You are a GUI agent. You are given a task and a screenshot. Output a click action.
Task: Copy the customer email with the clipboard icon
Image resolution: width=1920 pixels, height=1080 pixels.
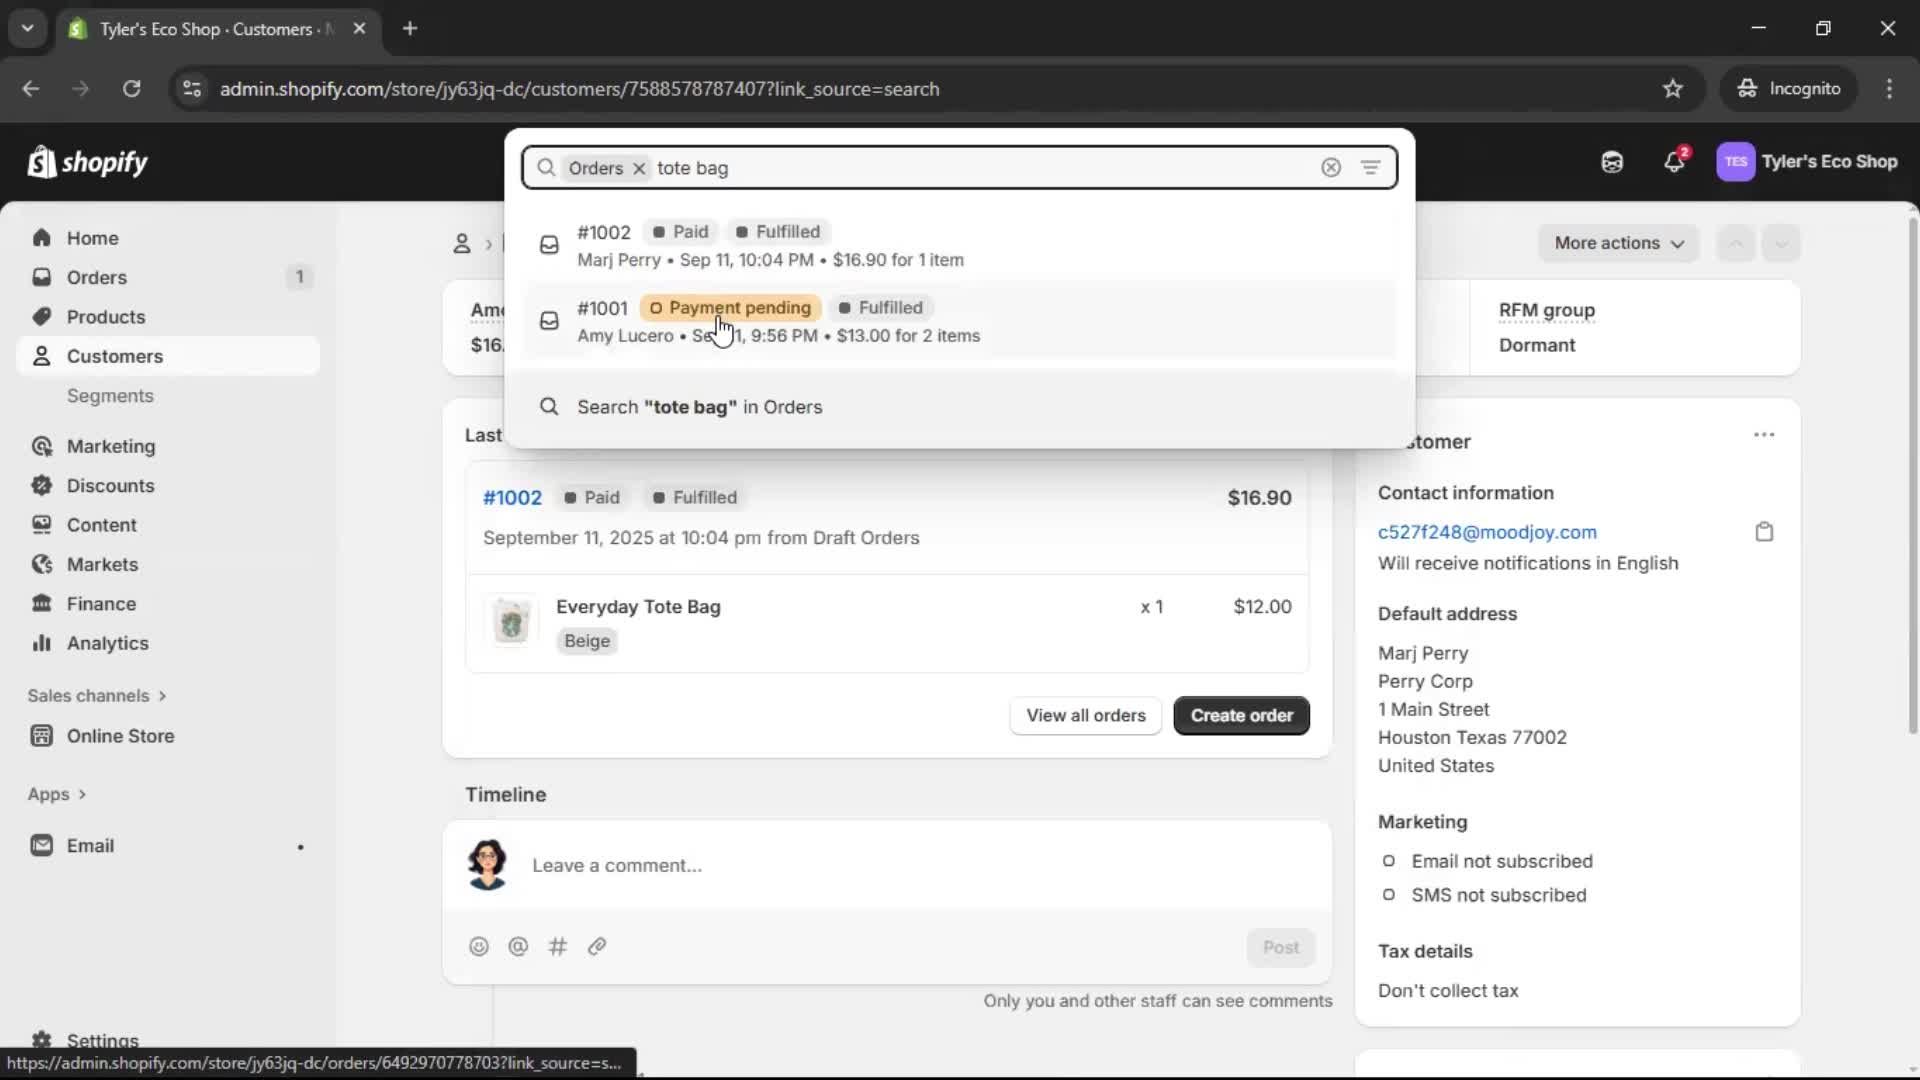pos(1764,531)
